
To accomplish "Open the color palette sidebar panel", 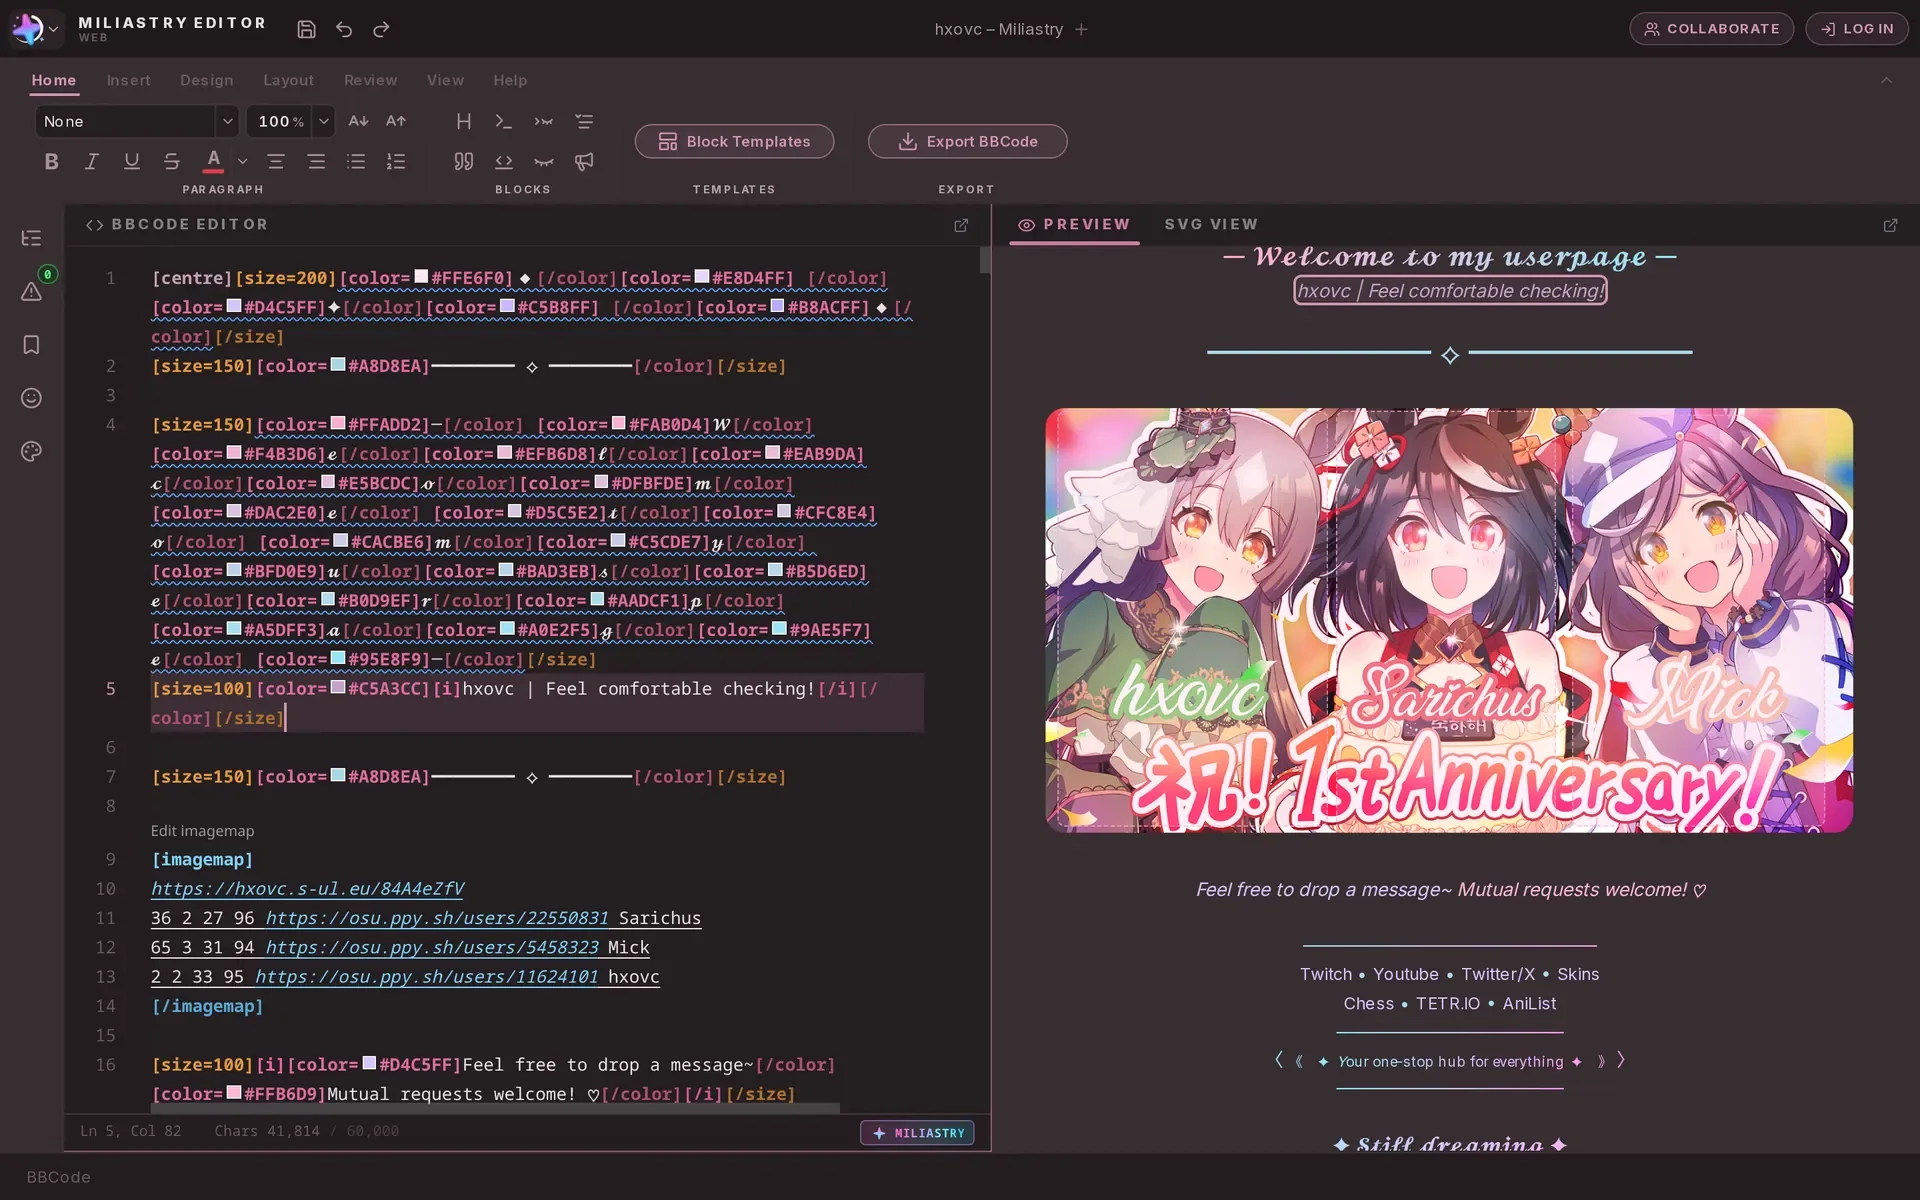I will pos(31,451).
